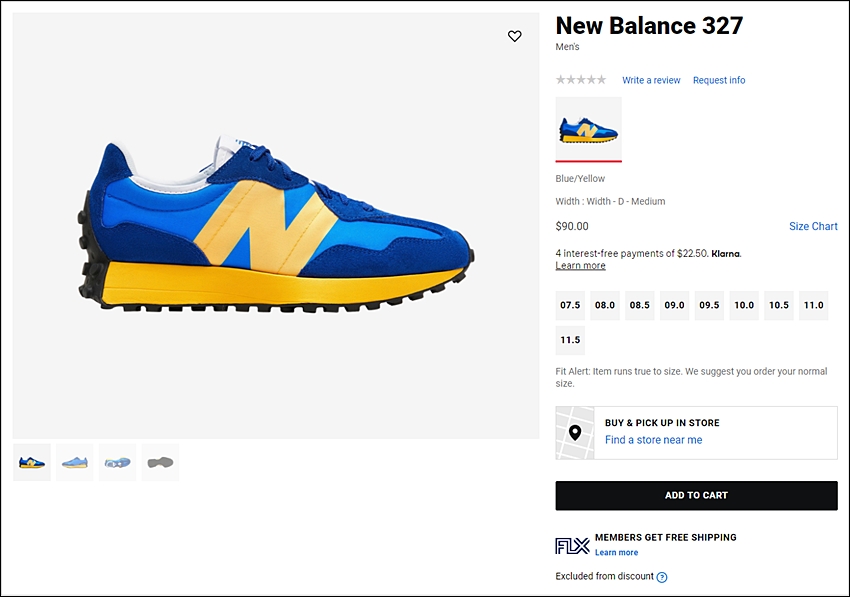This screenshot has height=597, width=850.
Task: Click the FLX members logo
Action: pos(572,546)
